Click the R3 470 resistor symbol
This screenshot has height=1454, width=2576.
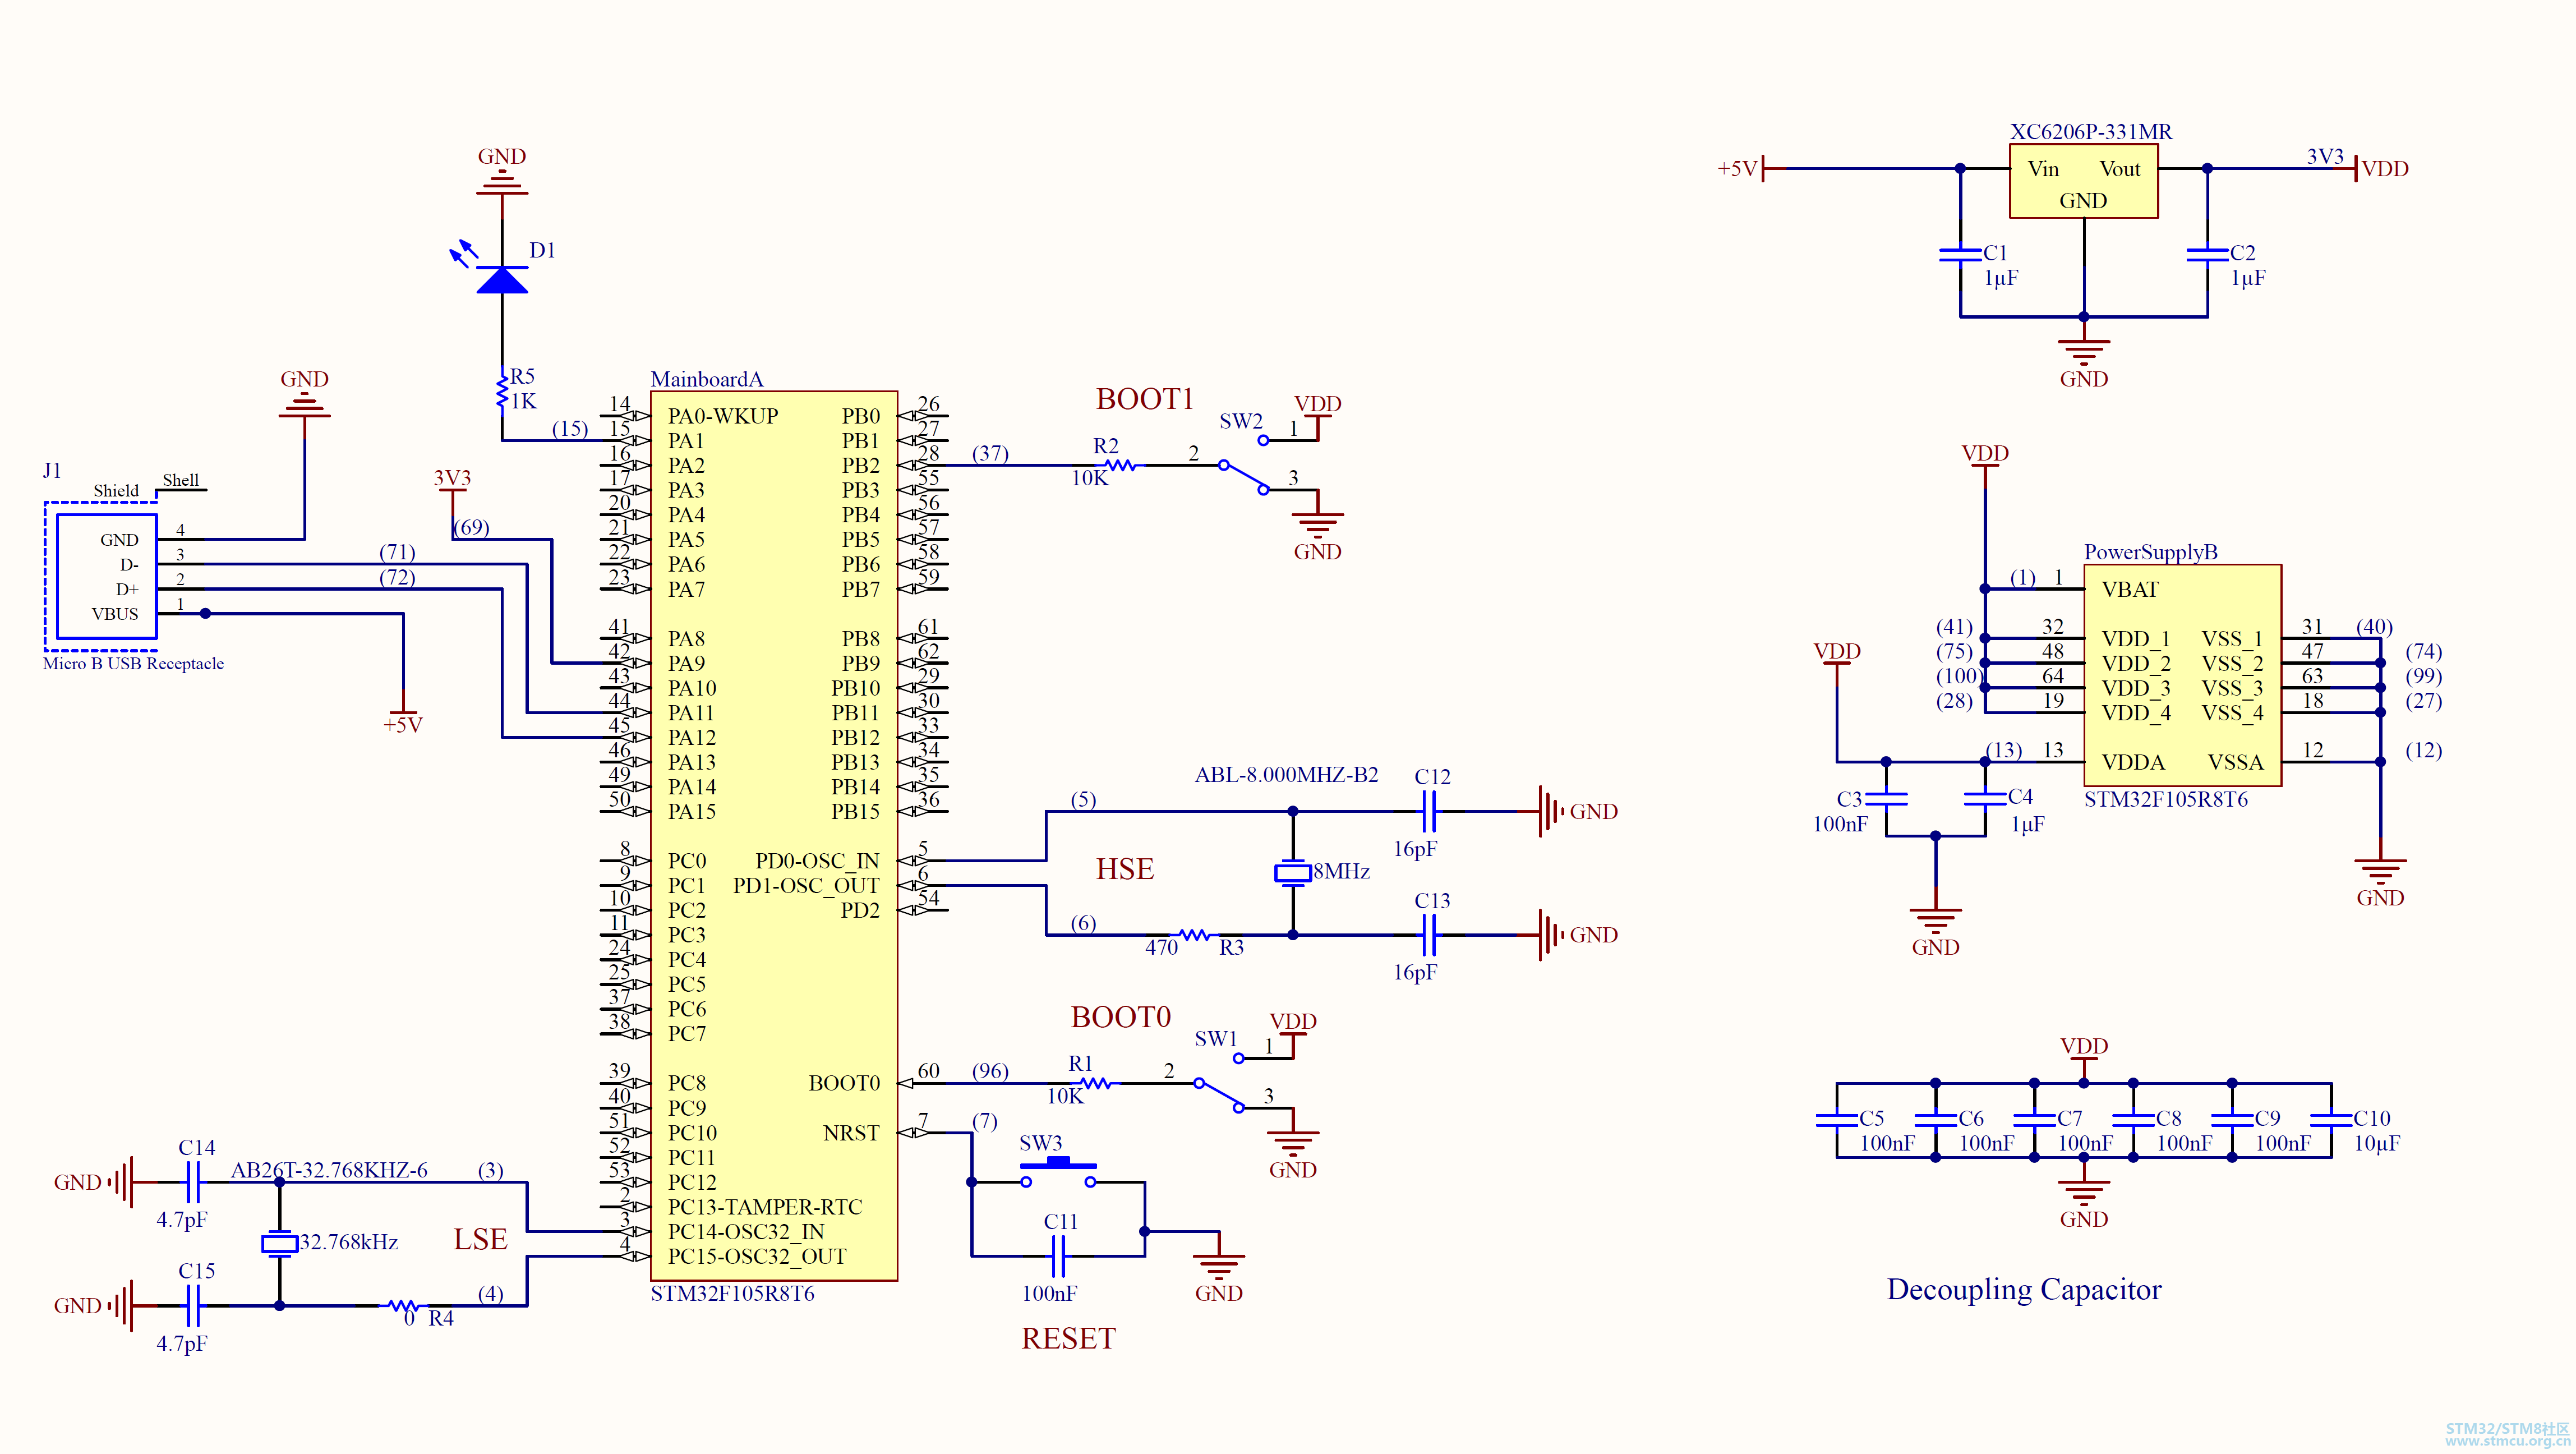pos(1194,935)
